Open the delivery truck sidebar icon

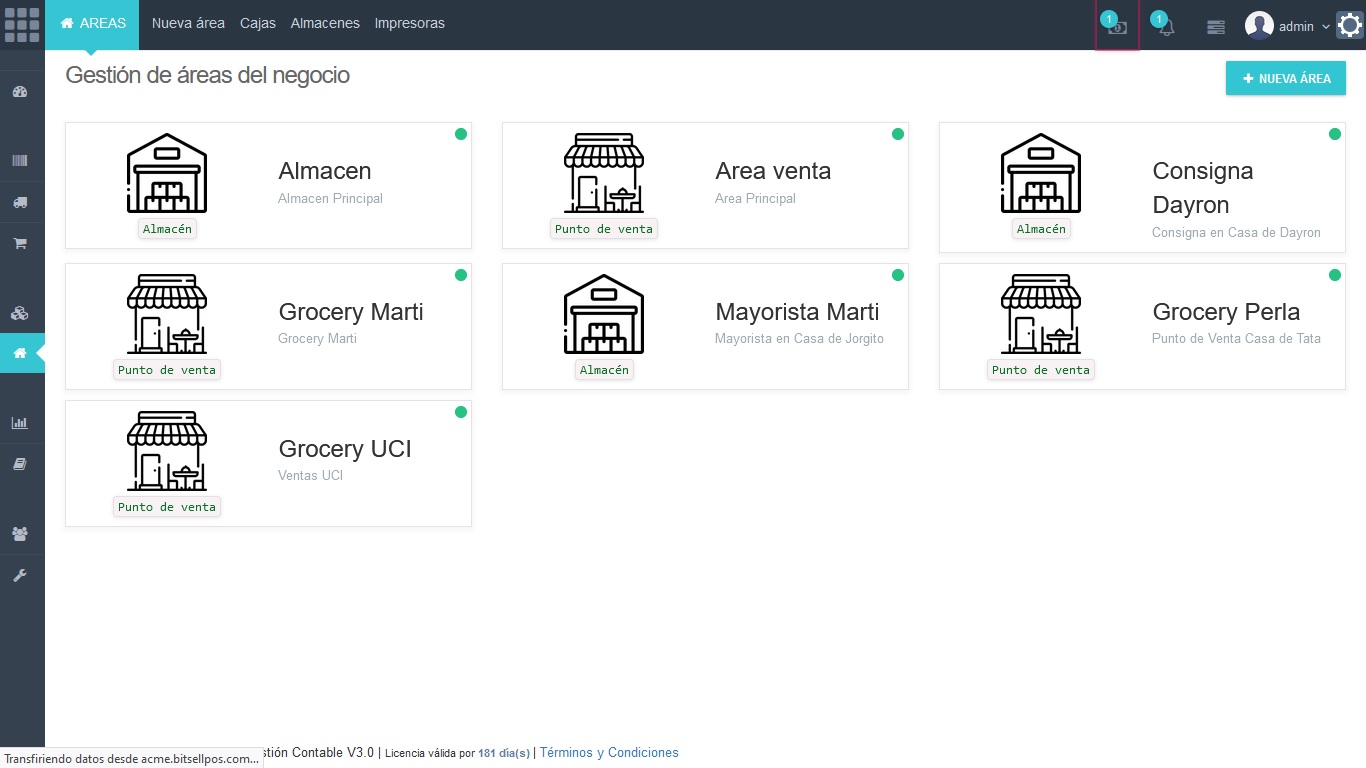point(19,202)
